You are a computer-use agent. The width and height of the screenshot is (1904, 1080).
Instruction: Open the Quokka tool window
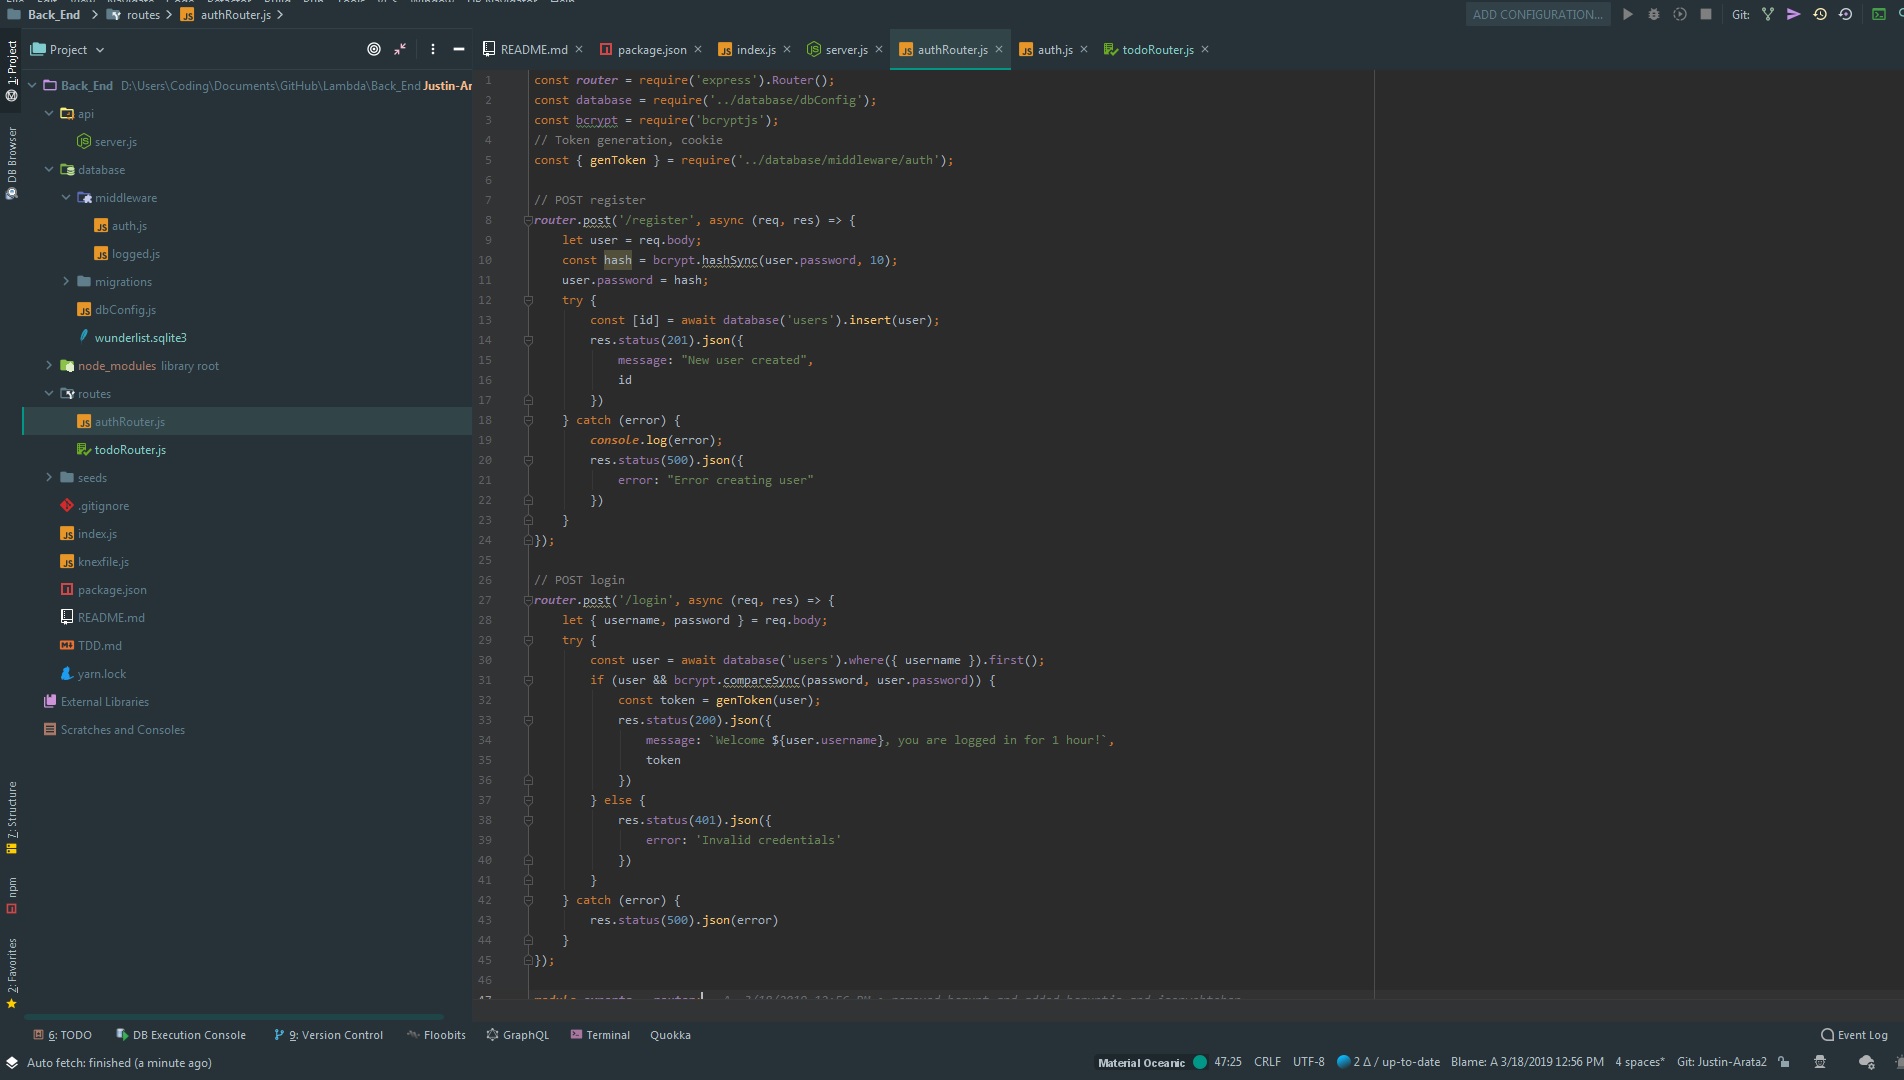[x=670, y=1035]
